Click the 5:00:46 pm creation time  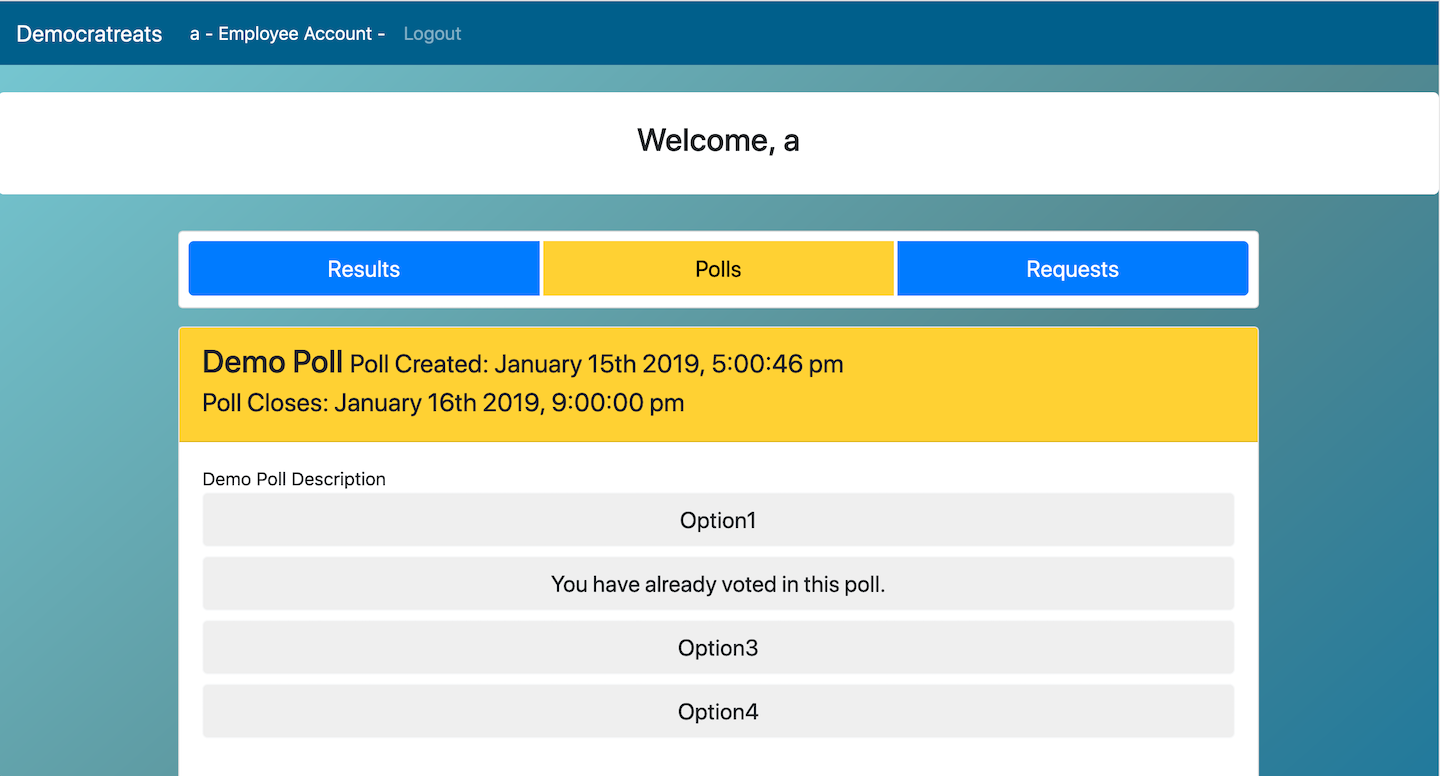point(777,365)
